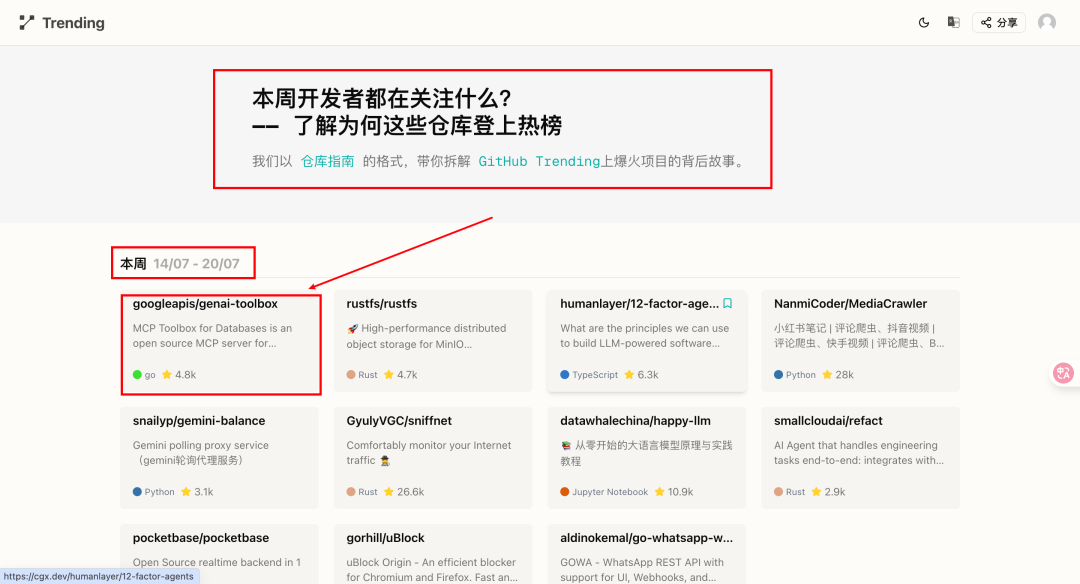This screenshot has width=1080, height=584.
Task: Click bookmark icon on humanlayer card
Action: 727,303
